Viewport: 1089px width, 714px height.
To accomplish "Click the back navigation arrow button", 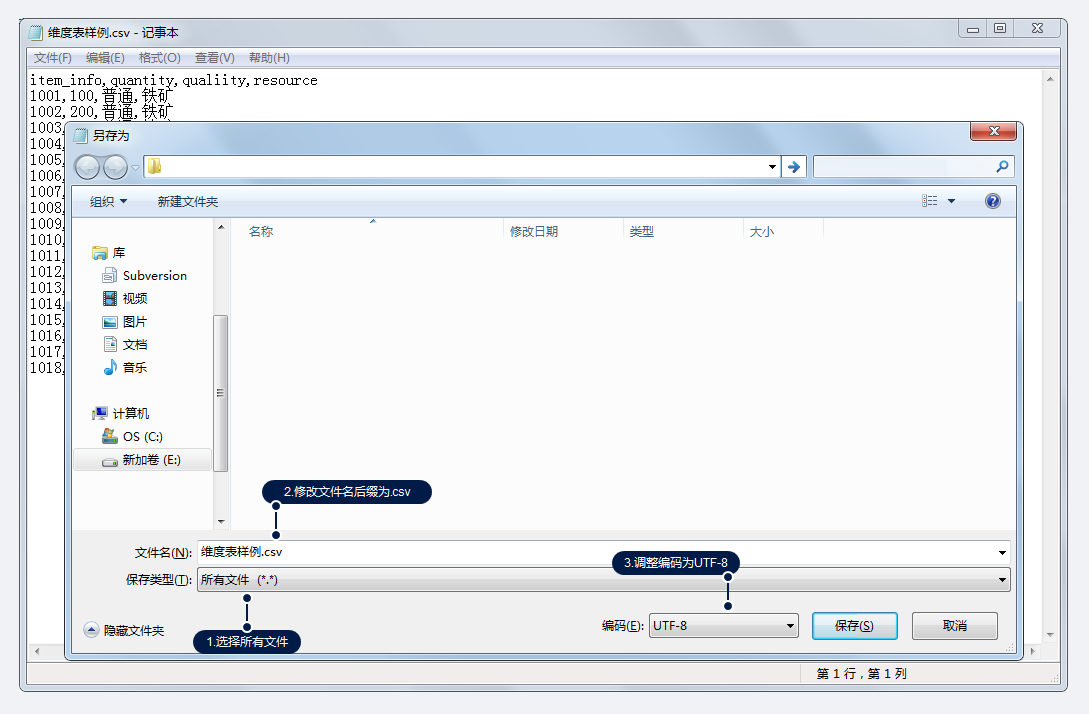I will point(88,167).
